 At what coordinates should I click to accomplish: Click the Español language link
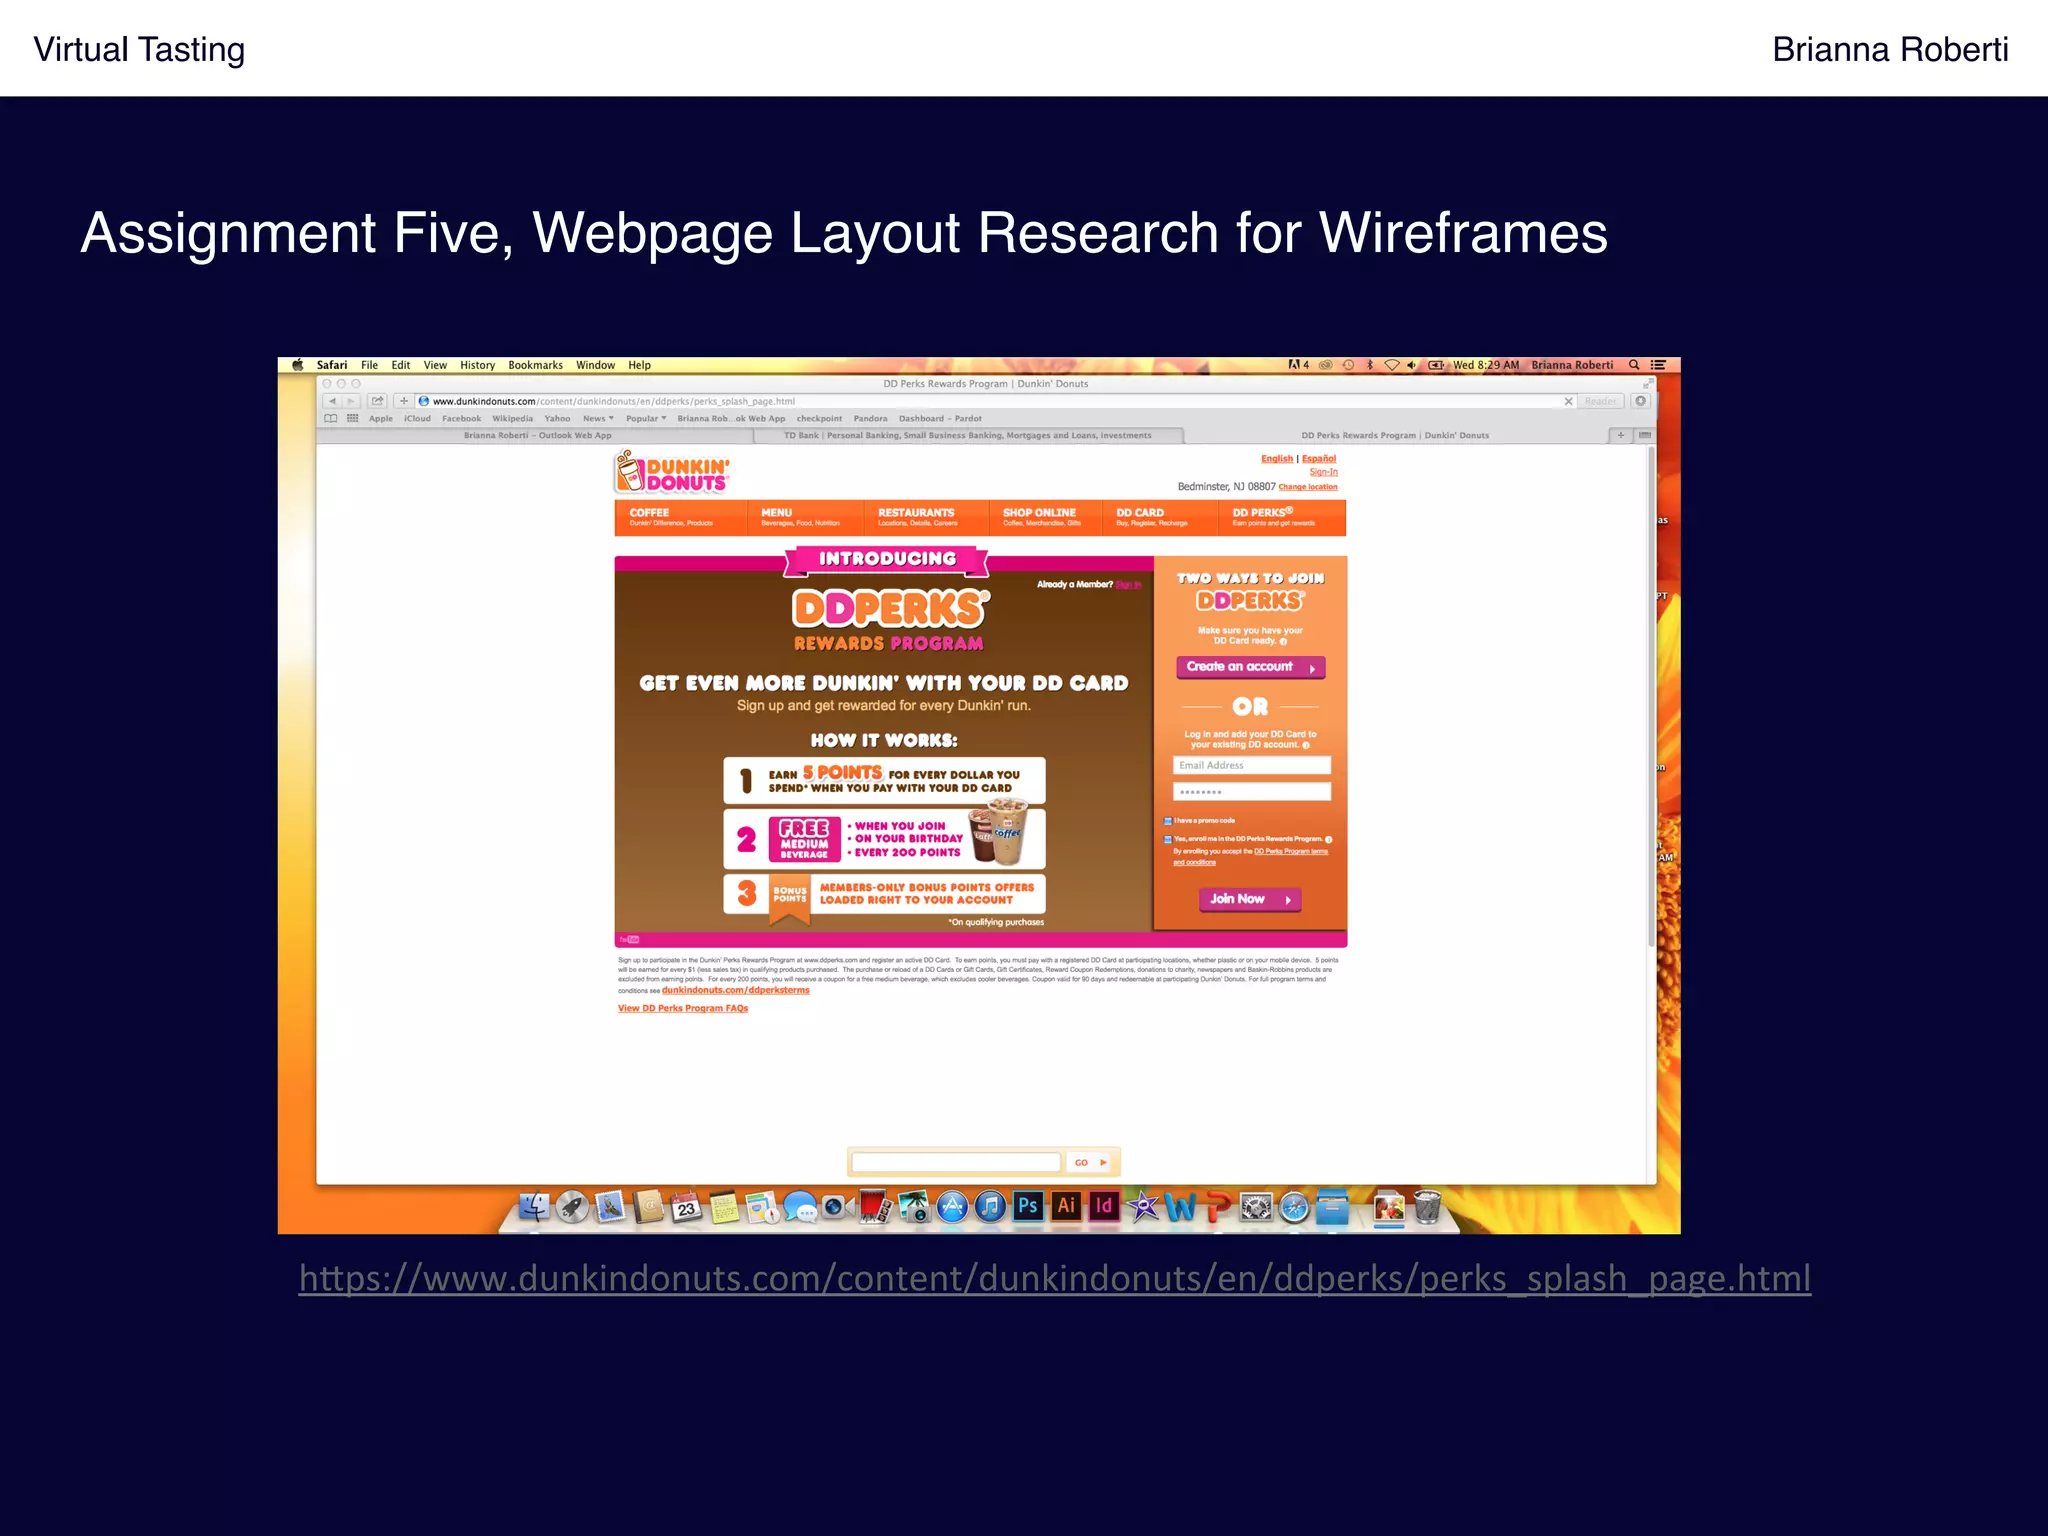[x=1318, y=459]
